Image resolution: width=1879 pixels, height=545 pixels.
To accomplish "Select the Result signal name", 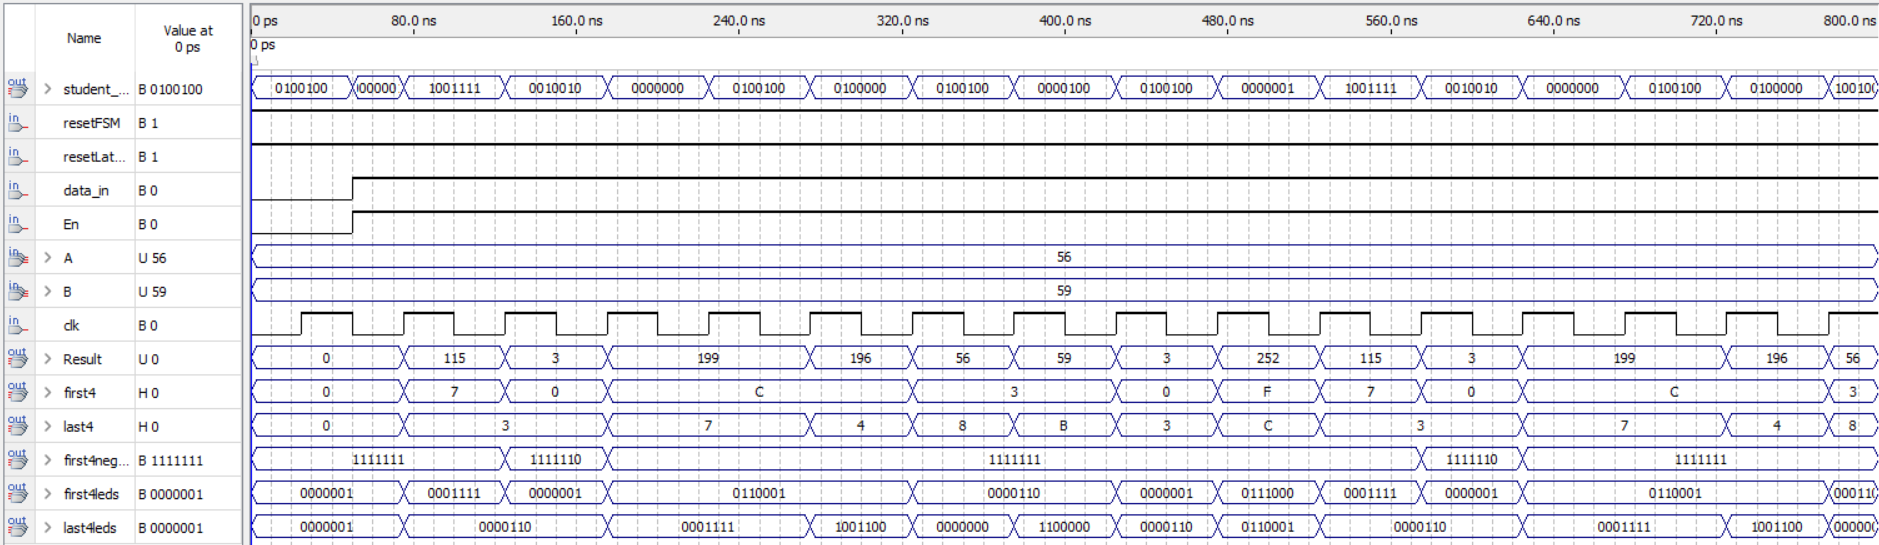I will tap(82, 359).
